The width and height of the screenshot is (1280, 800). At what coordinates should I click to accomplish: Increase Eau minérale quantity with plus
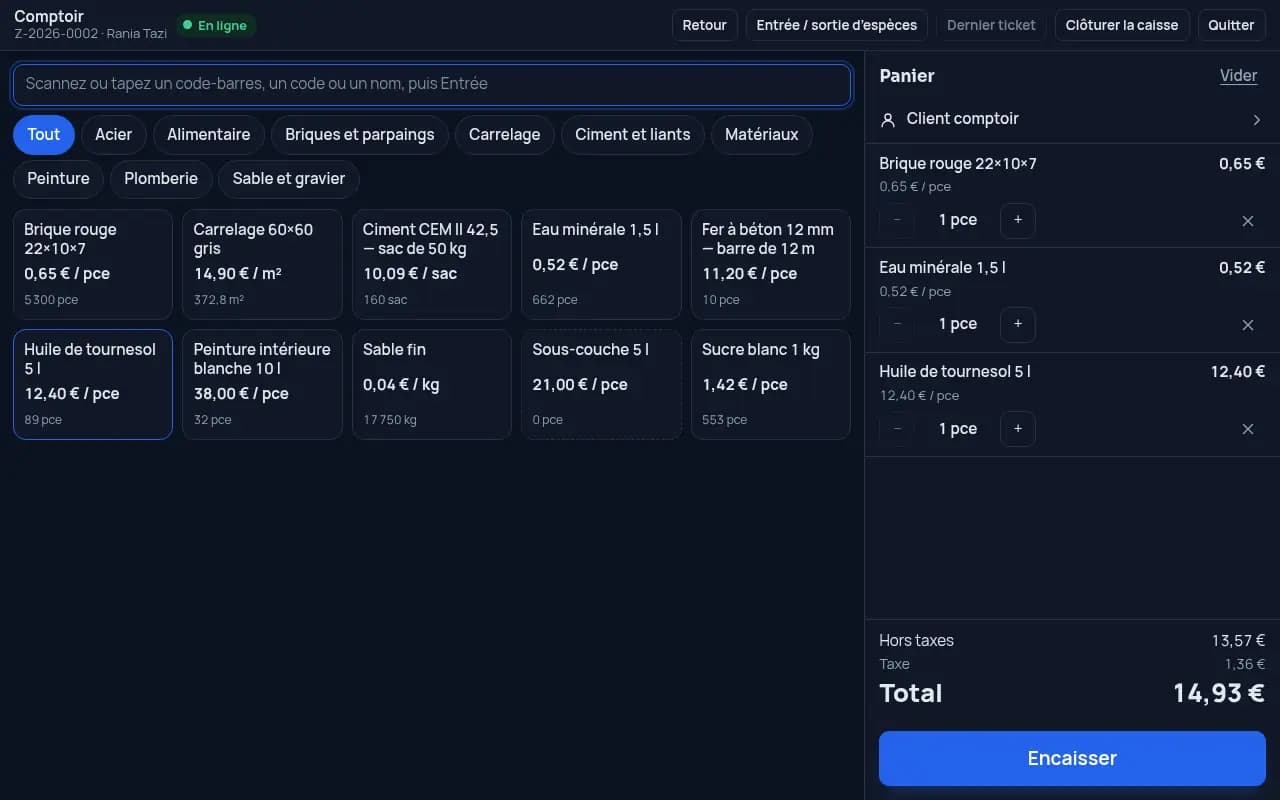1018,324
